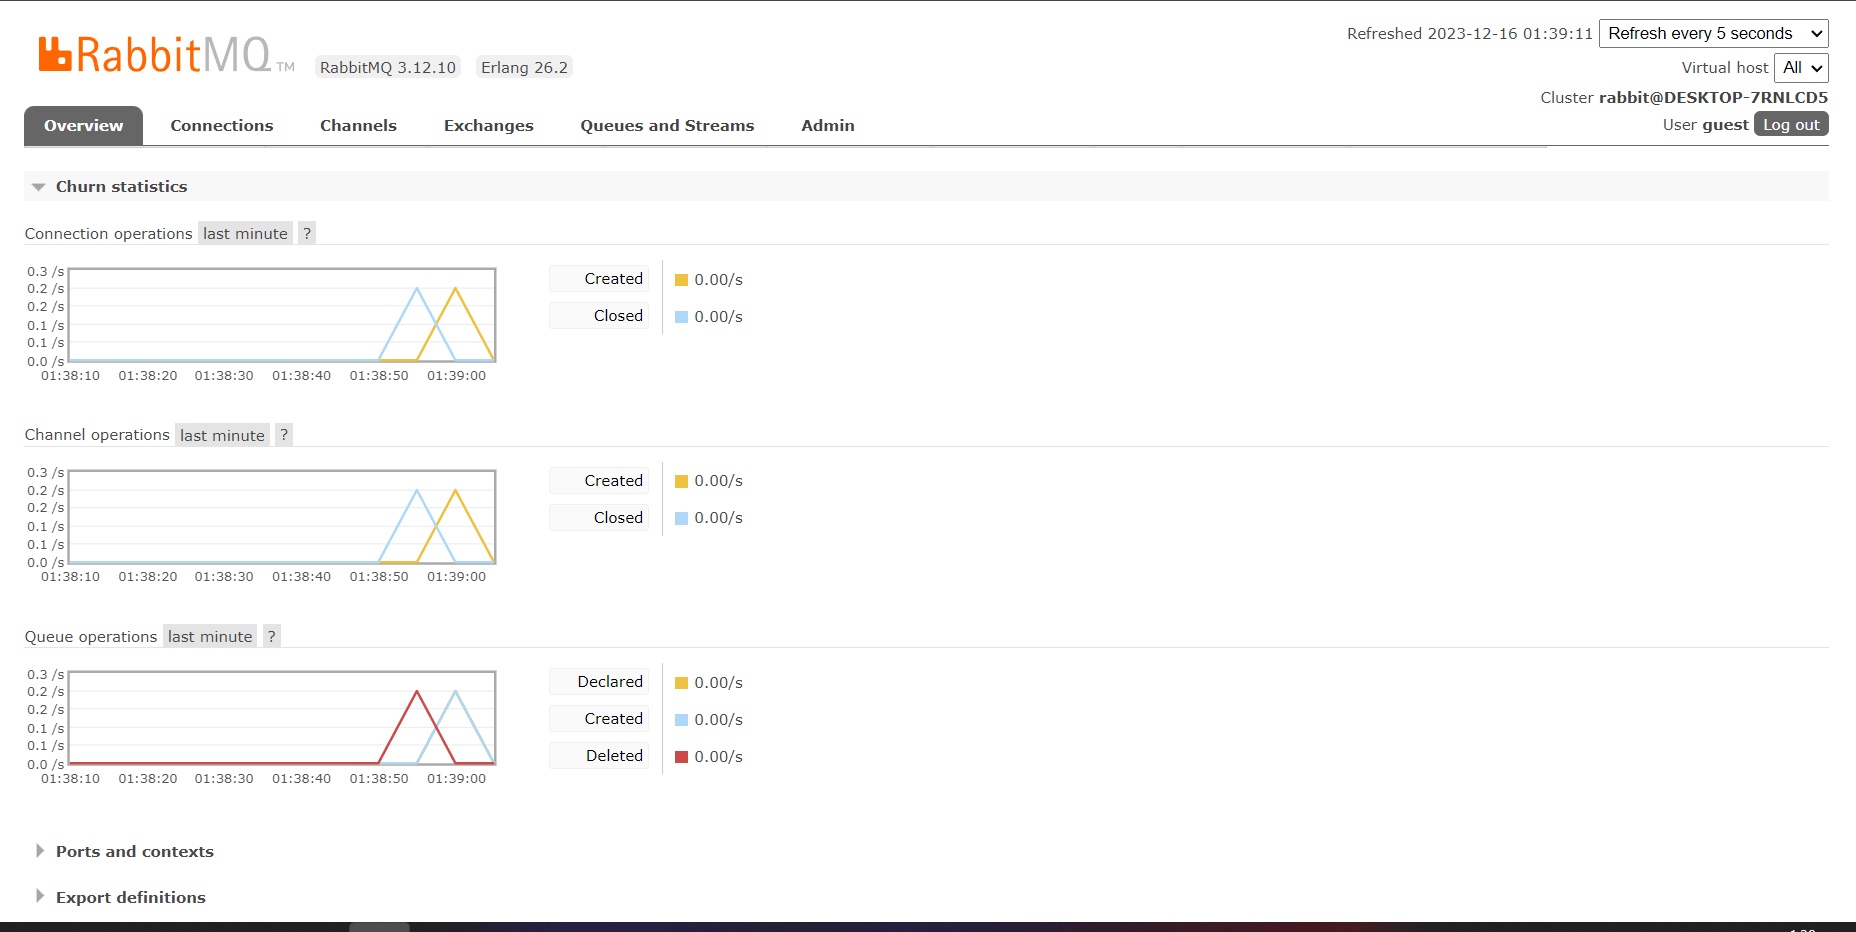Viewport: 1856px width, 932px height.
Task: Click red Deleted swatch for queues
Action: click(x=681, y=757)
